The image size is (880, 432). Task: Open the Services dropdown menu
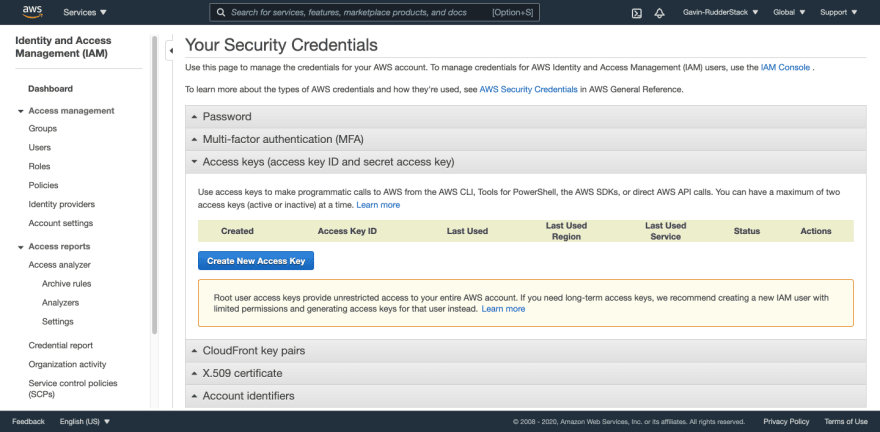click(85, 13)
